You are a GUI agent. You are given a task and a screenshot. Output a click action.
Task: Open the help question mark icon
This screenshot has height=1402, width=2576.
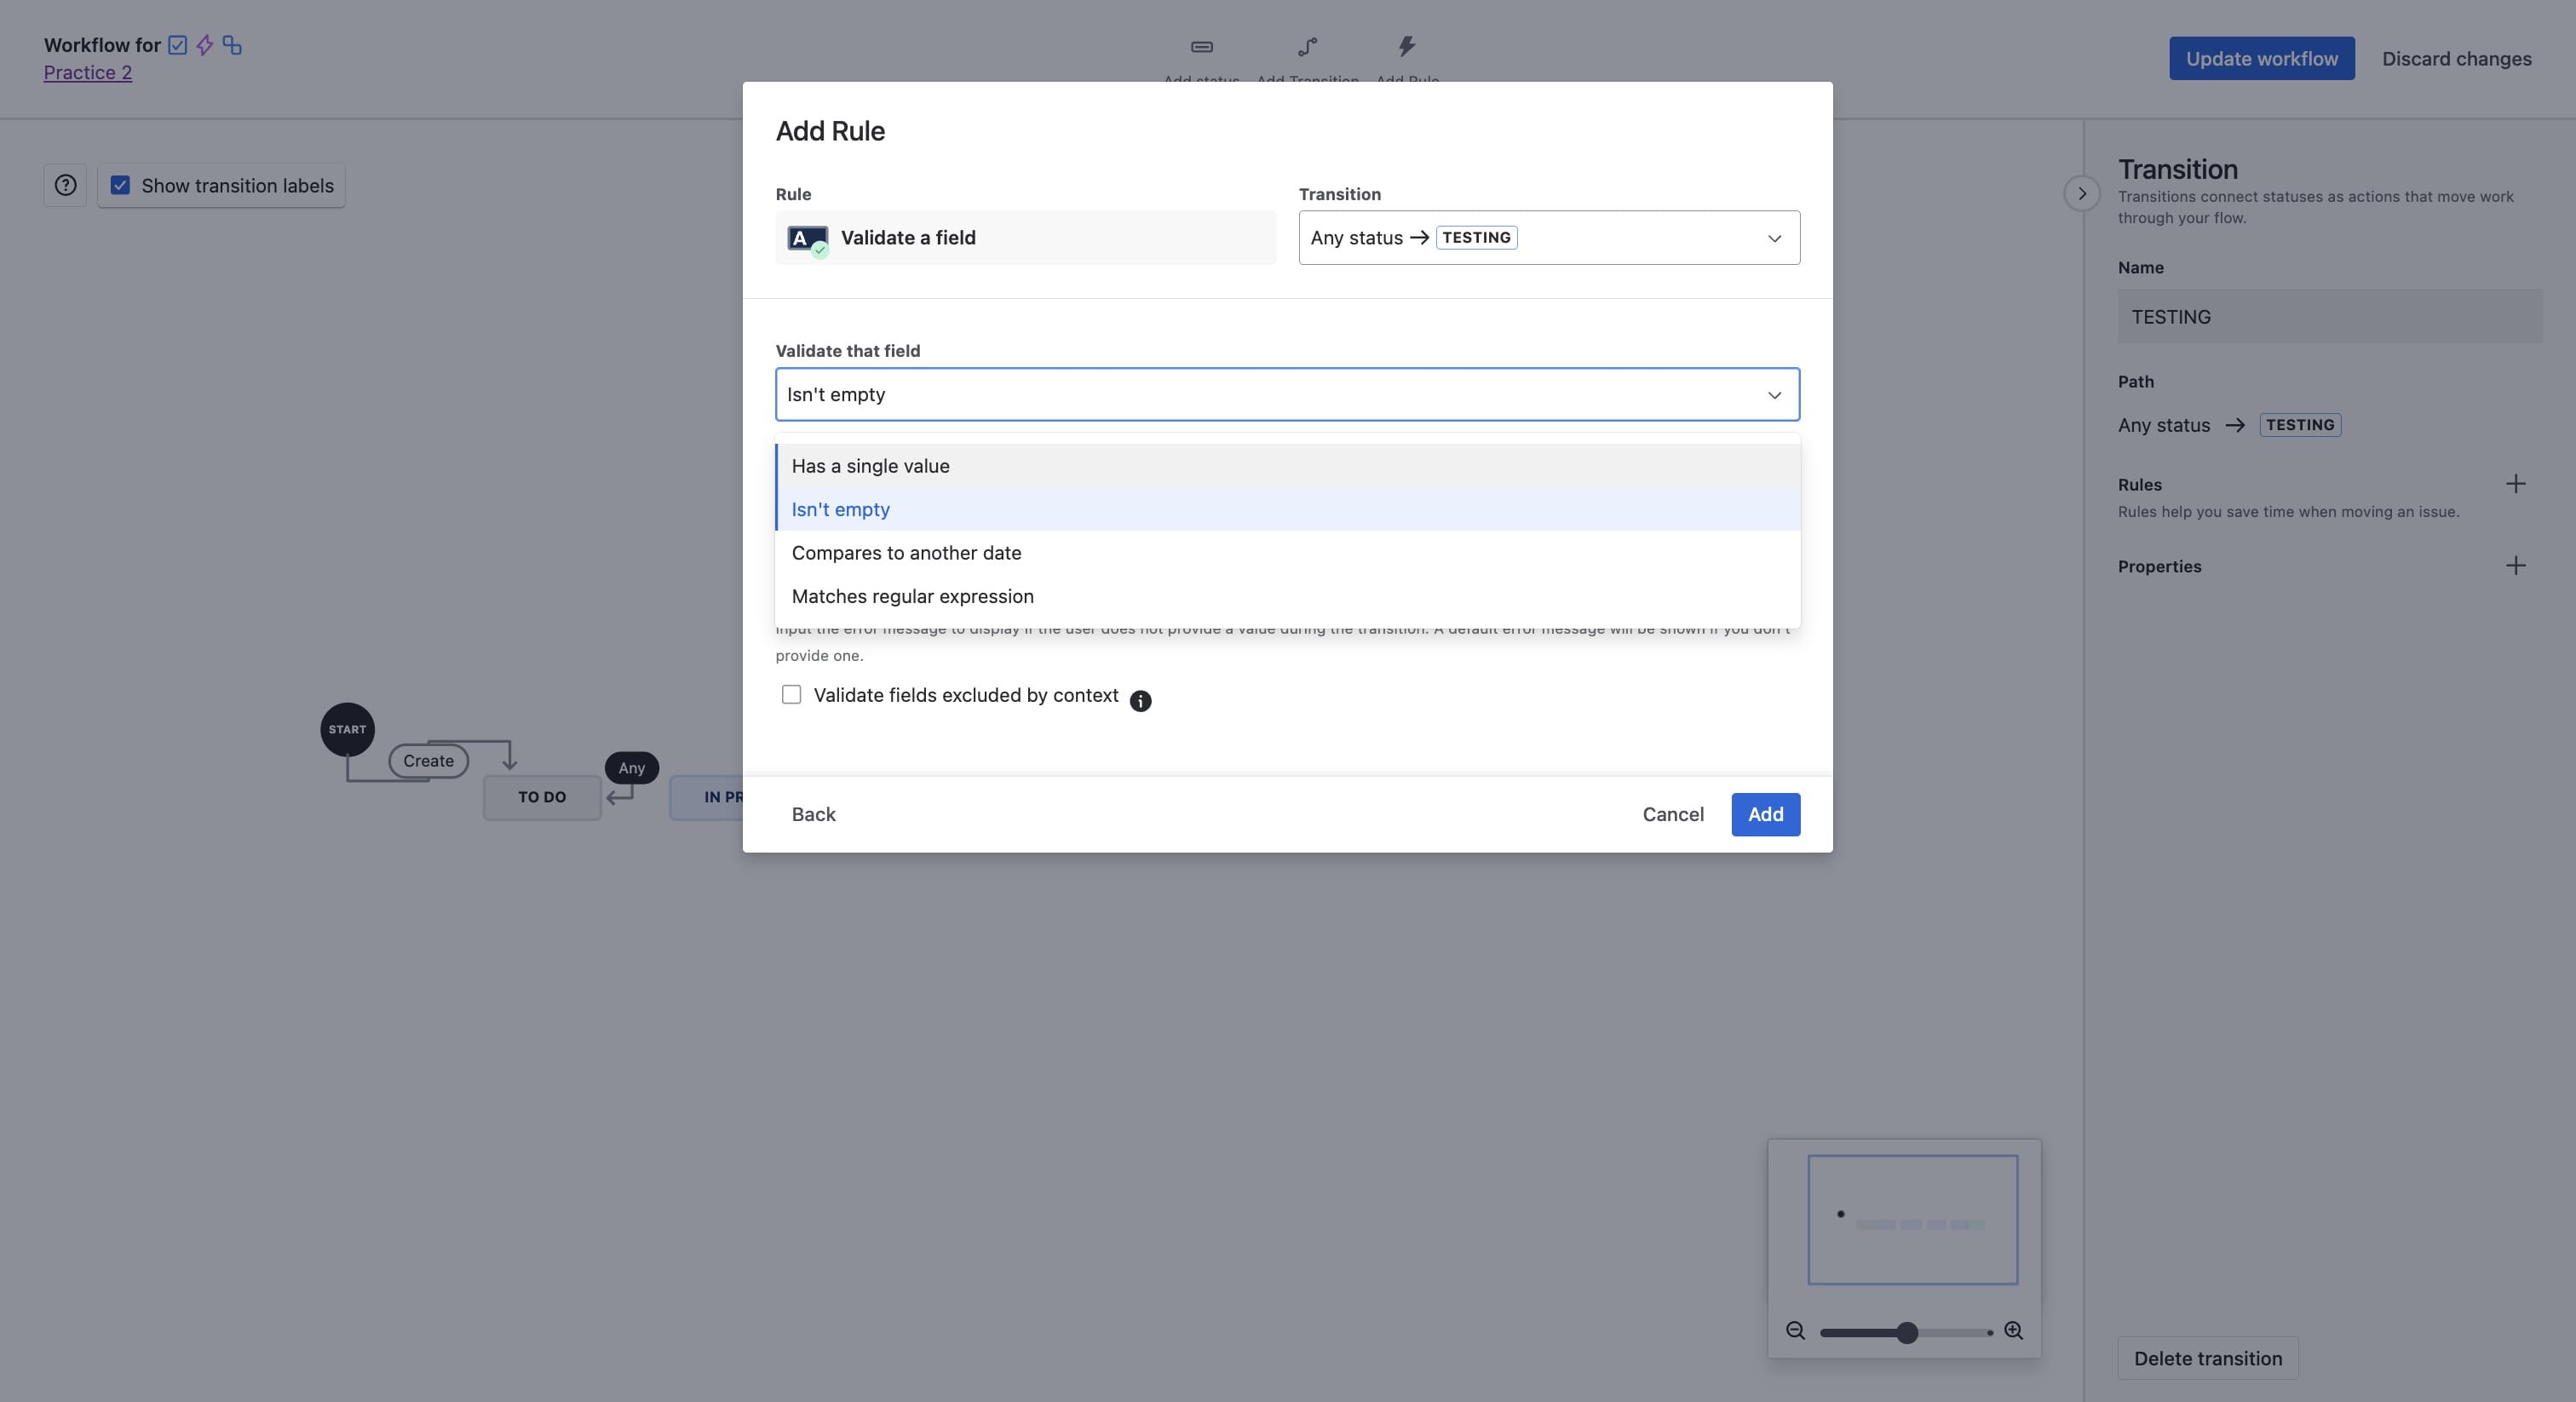click(65, 185)
